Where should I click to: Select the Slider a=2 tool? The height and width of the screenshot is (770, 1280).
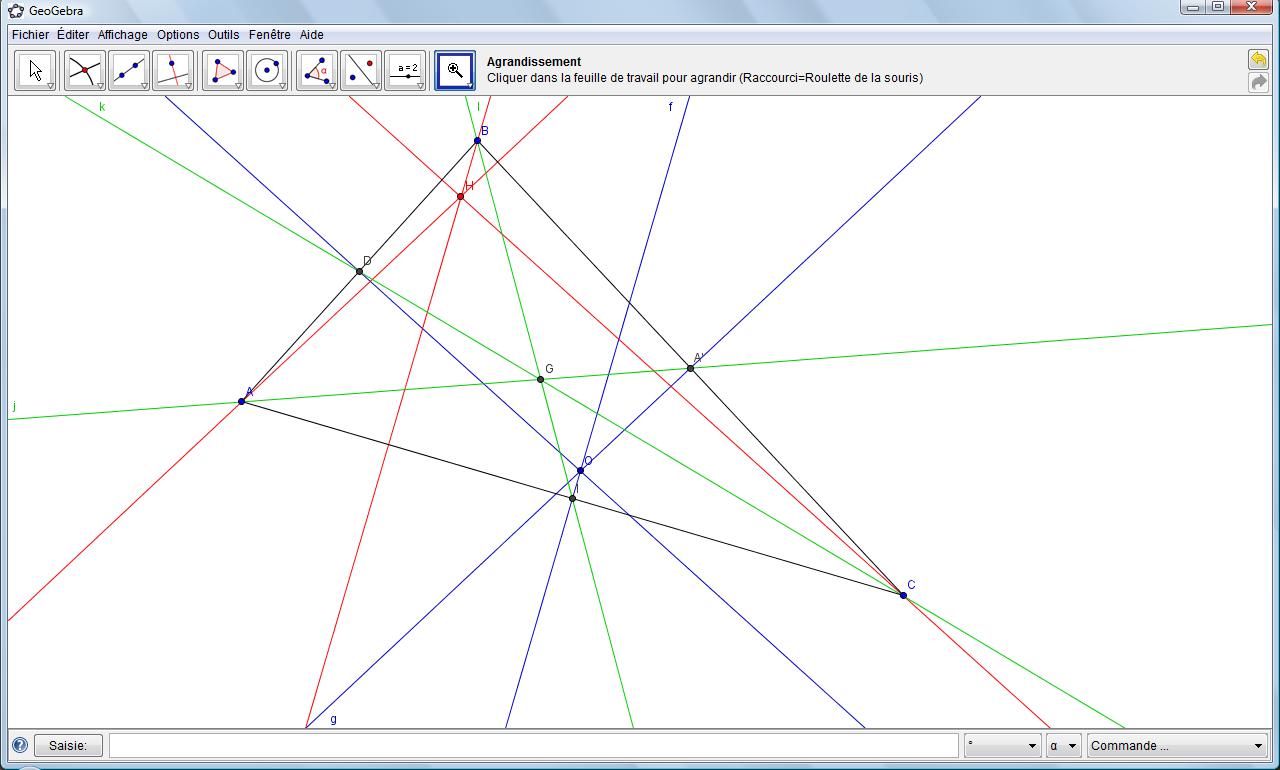(406, 71)
